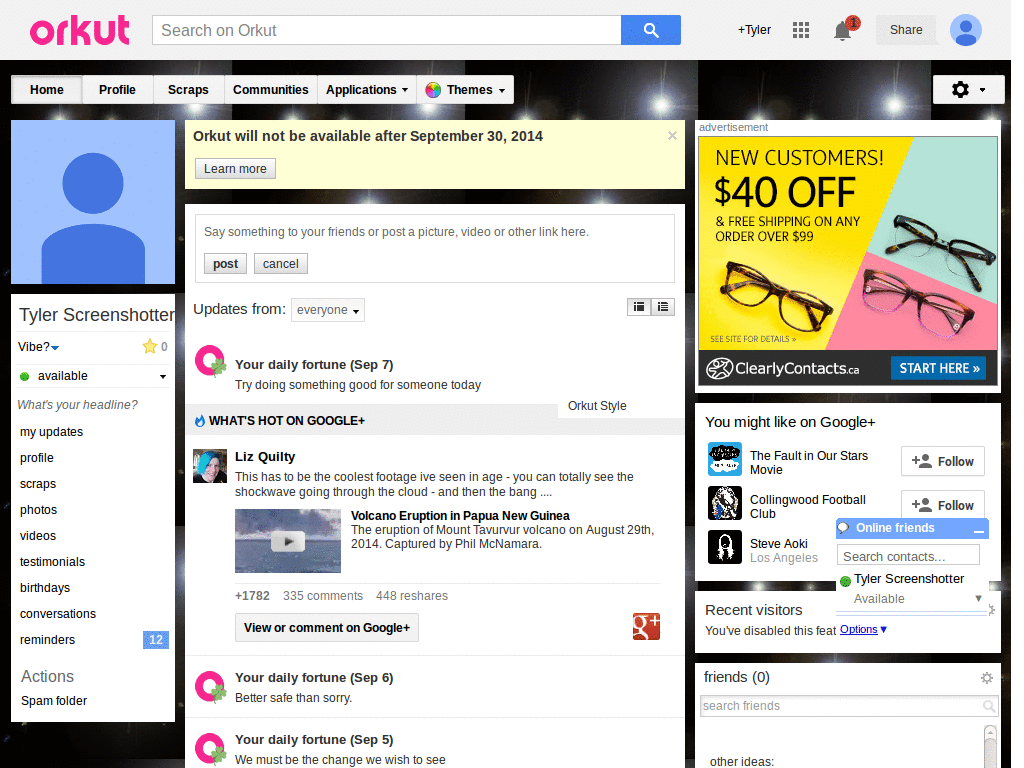Image resolution: width=1024 pixels, height=768 pixels.
Task: Expand the Available status in chat panel
Action: pos(978,598)
